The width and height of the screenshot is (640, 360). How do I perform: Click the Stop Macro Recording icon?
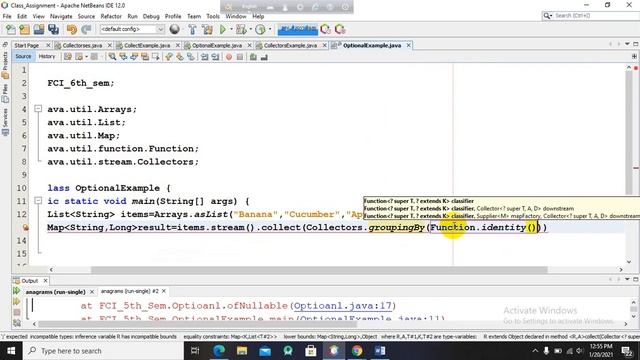240,57
